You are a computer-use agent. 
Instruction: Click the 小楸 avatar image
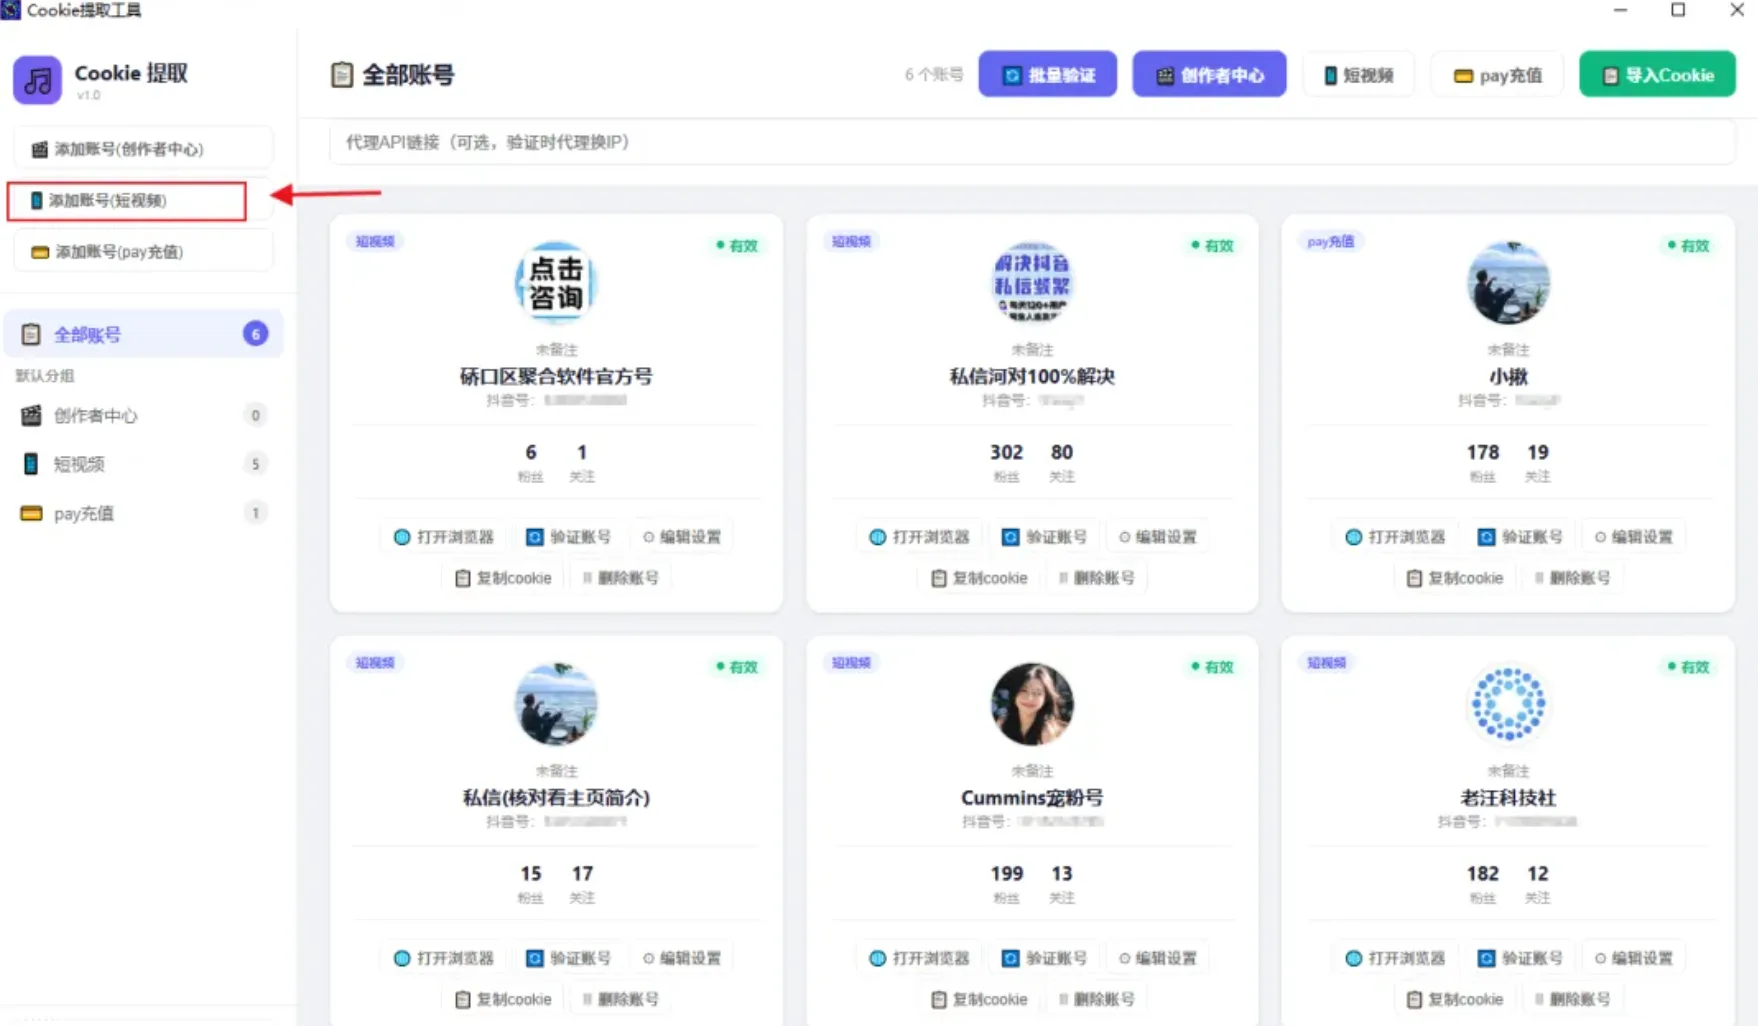coord(1508,283)
